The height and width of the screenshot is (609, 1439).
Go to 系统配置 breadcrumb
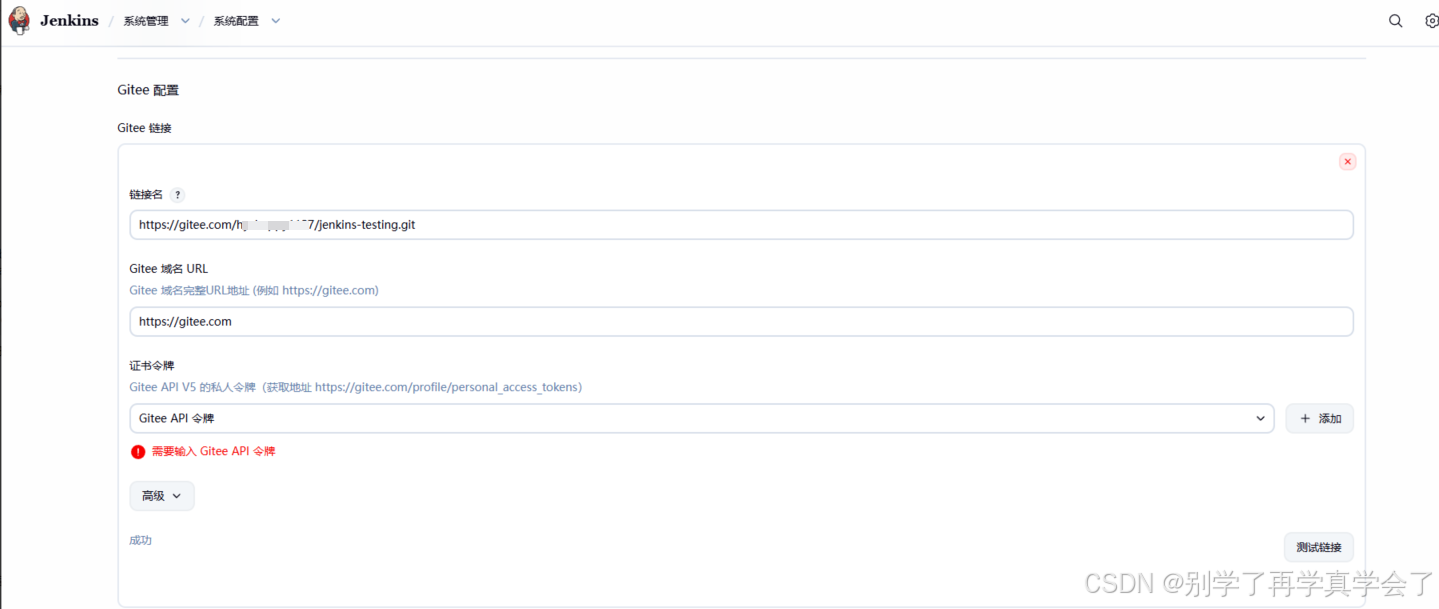(236, 21)
